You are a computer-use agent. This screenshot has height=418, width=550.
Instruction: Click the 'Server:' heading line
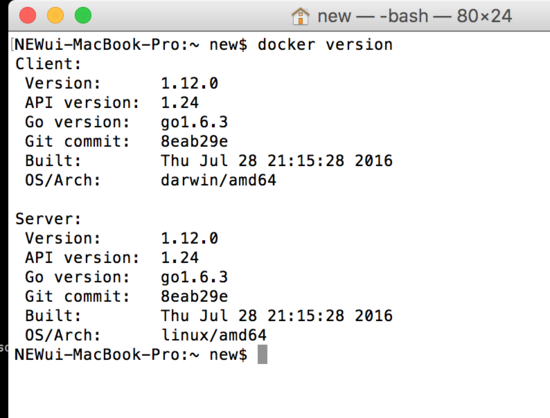[x=48, y=219]
